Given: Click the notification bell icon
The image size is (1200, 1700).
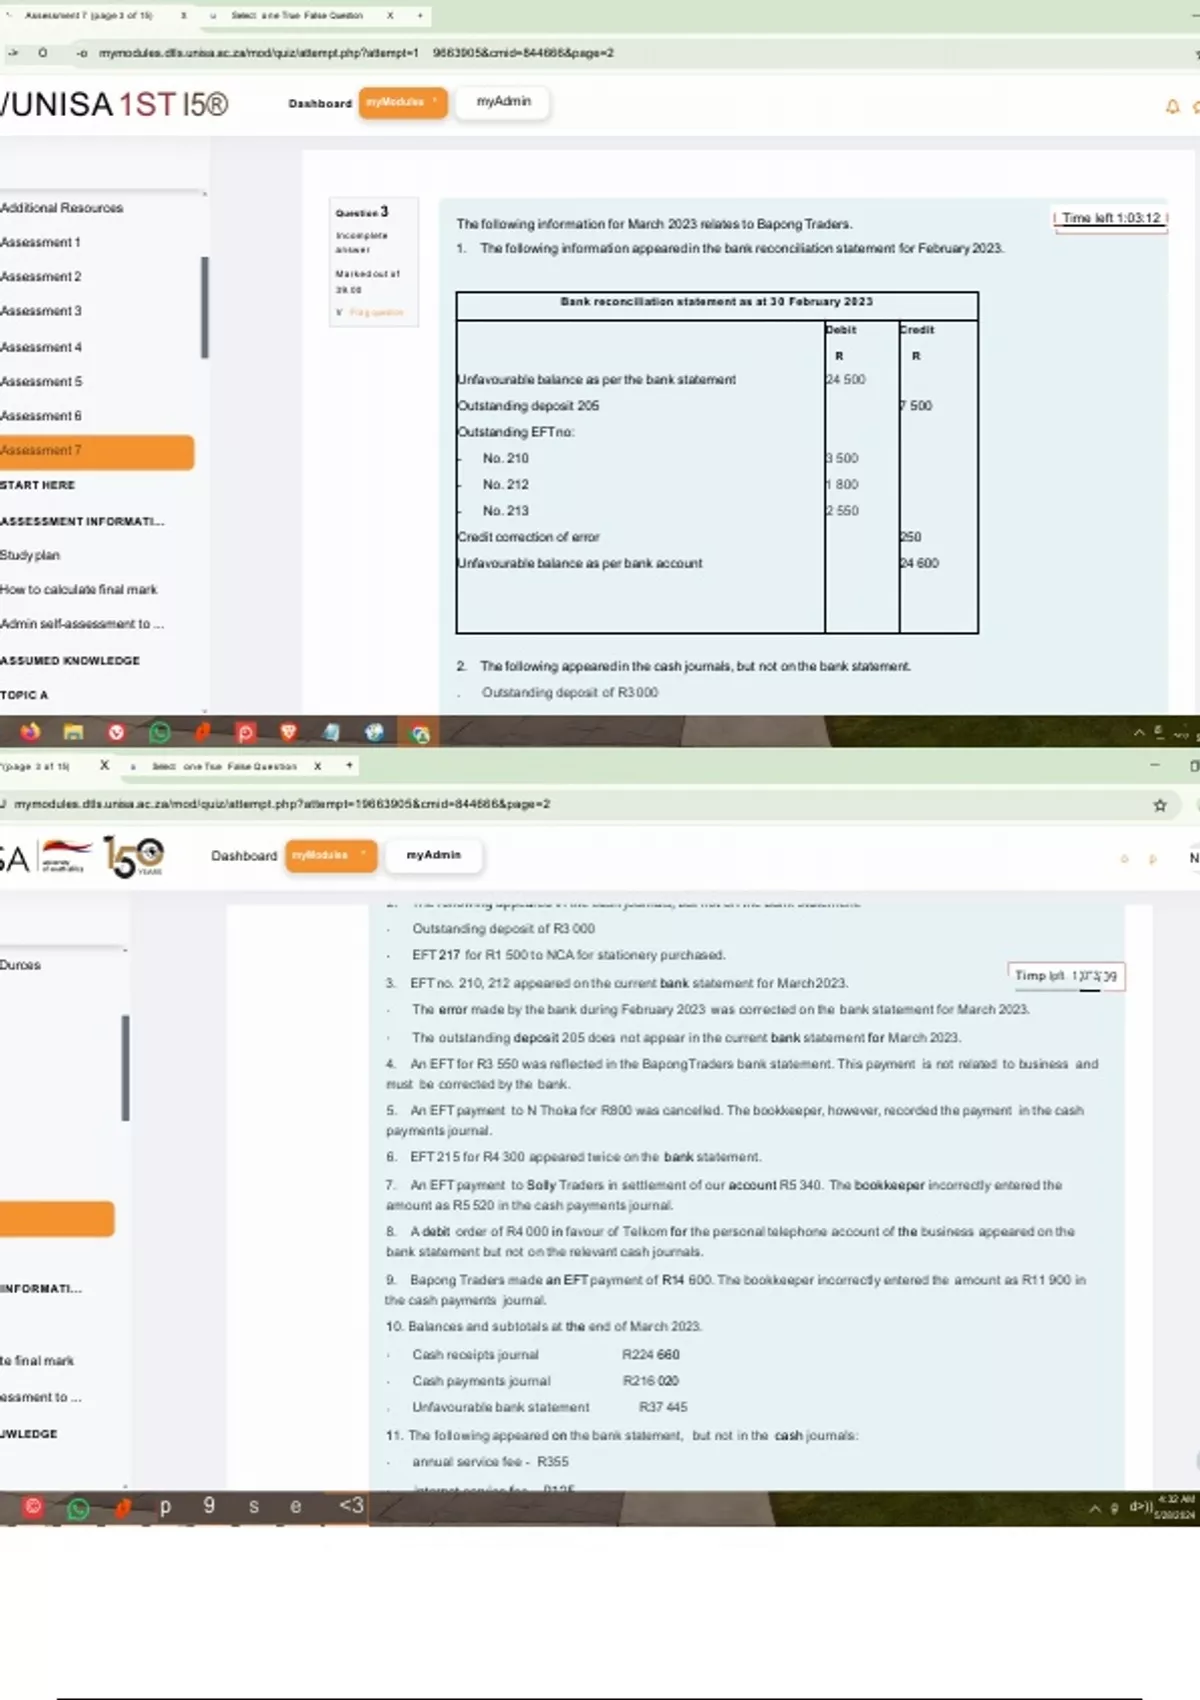Looking at the screenshot, I should (x=1172, y=106).
